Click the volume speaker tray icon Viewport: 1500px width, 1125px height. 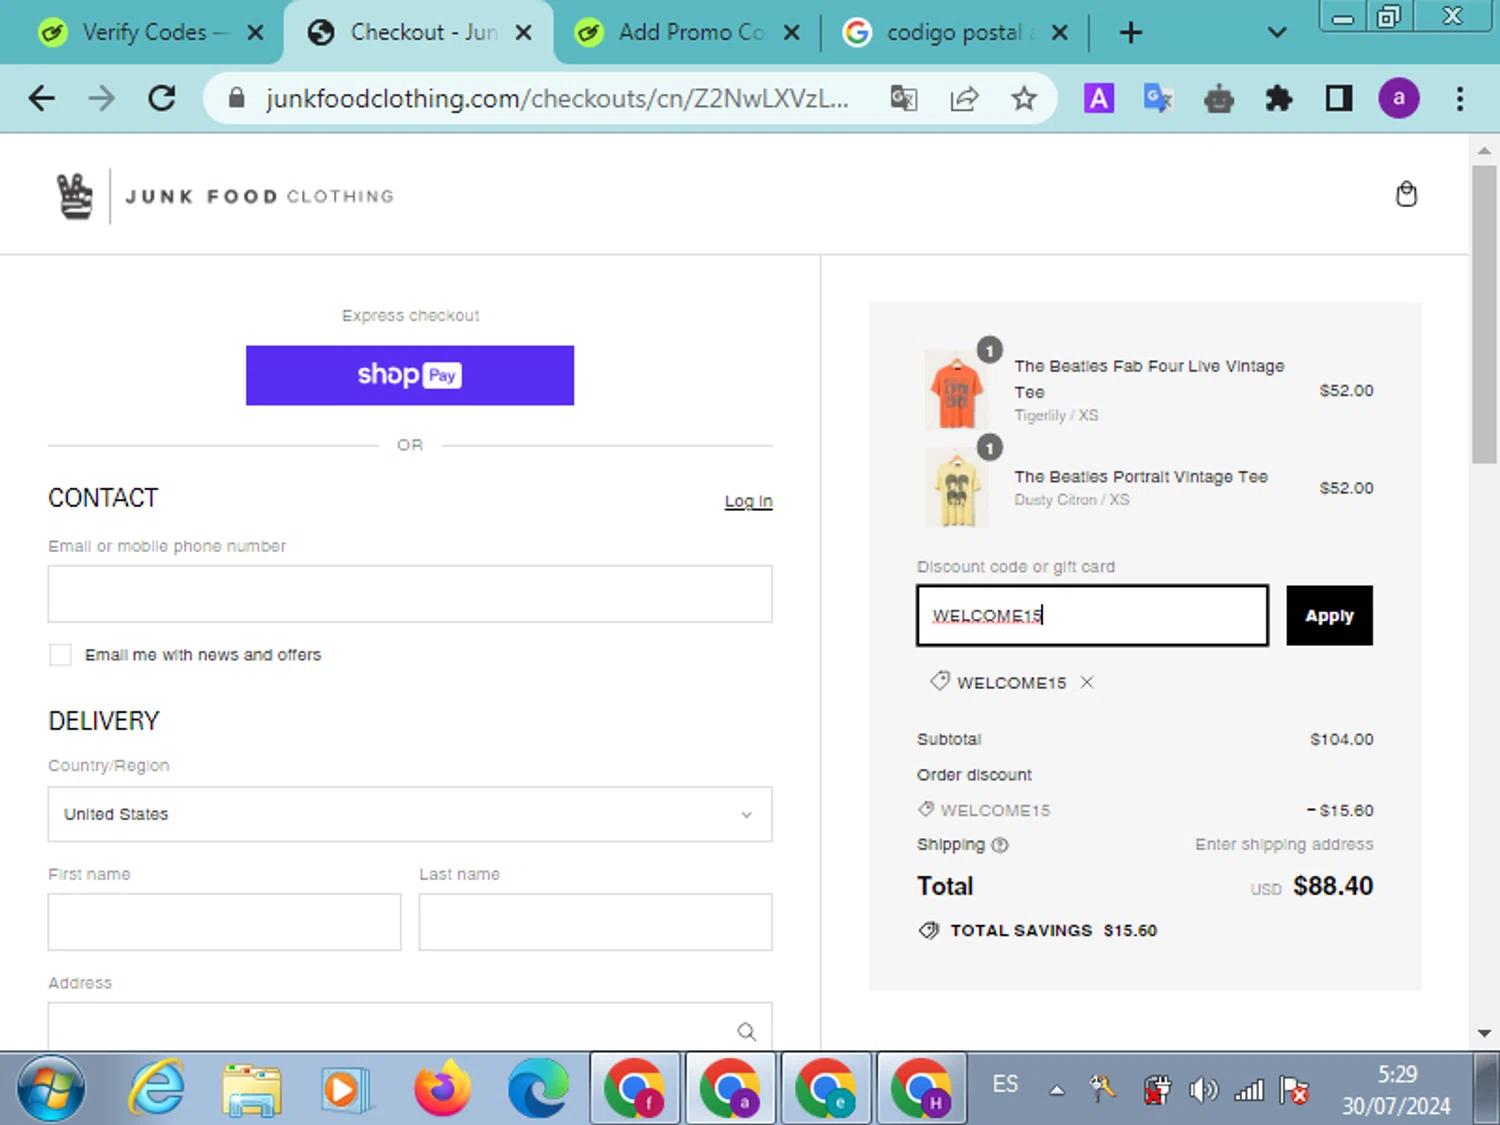coord(1203,1089)
